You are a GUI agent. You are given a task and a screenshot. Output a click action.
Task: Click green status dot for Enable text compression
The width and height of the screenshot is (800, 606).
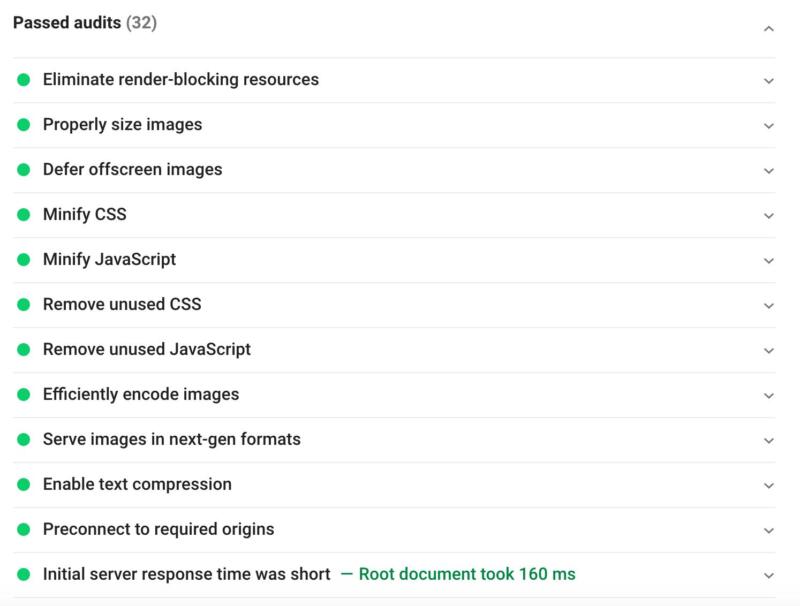24,485
